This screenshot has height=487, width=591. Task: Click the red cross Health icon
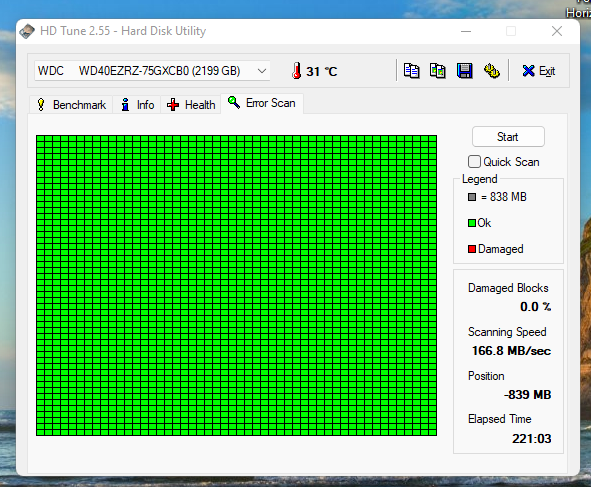point(173,104)
